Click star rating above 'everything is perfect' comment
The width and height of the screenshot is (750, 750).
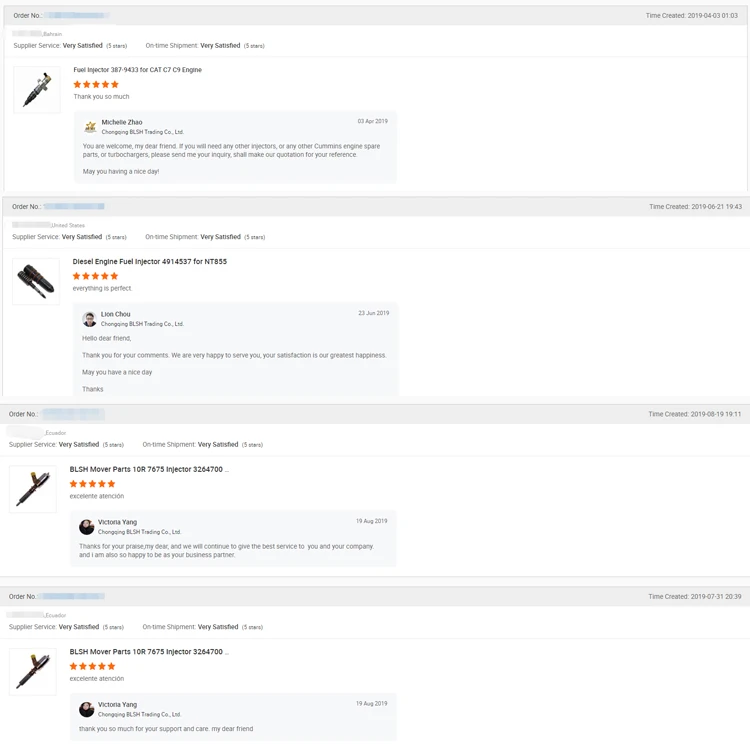(x=95, y=276)
